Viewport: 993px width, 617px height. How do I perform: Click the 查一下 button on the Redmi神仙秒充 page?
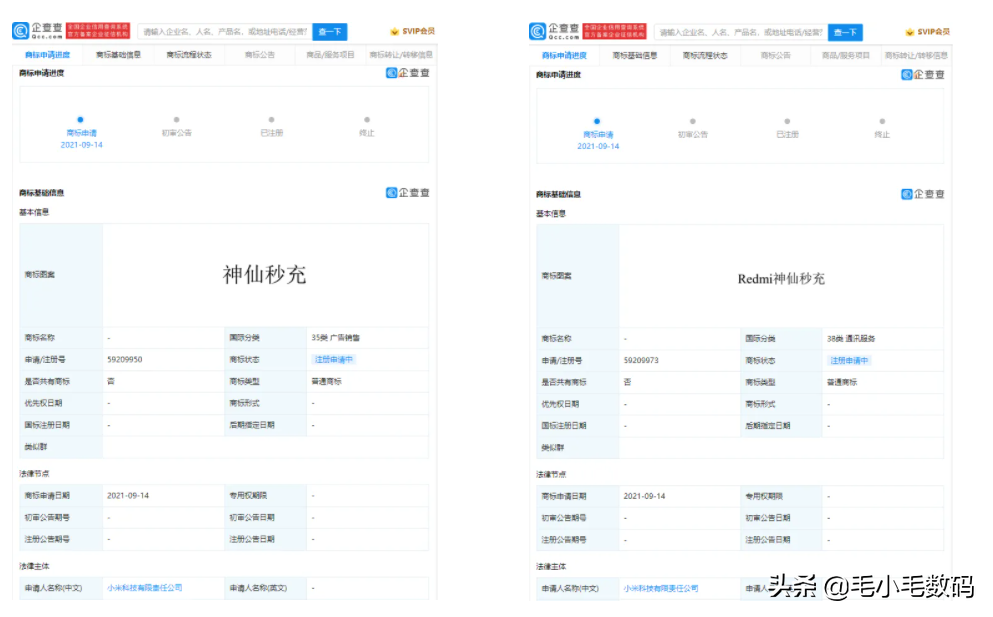(x=845, y=32)
